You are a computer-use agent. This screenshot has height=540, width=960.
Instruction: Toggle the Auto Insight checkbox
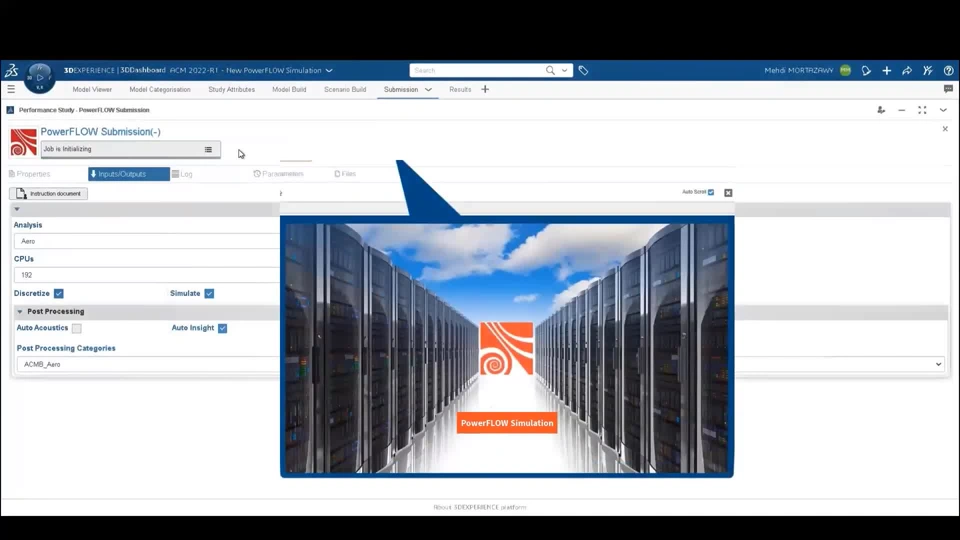(x=222, y=329)
